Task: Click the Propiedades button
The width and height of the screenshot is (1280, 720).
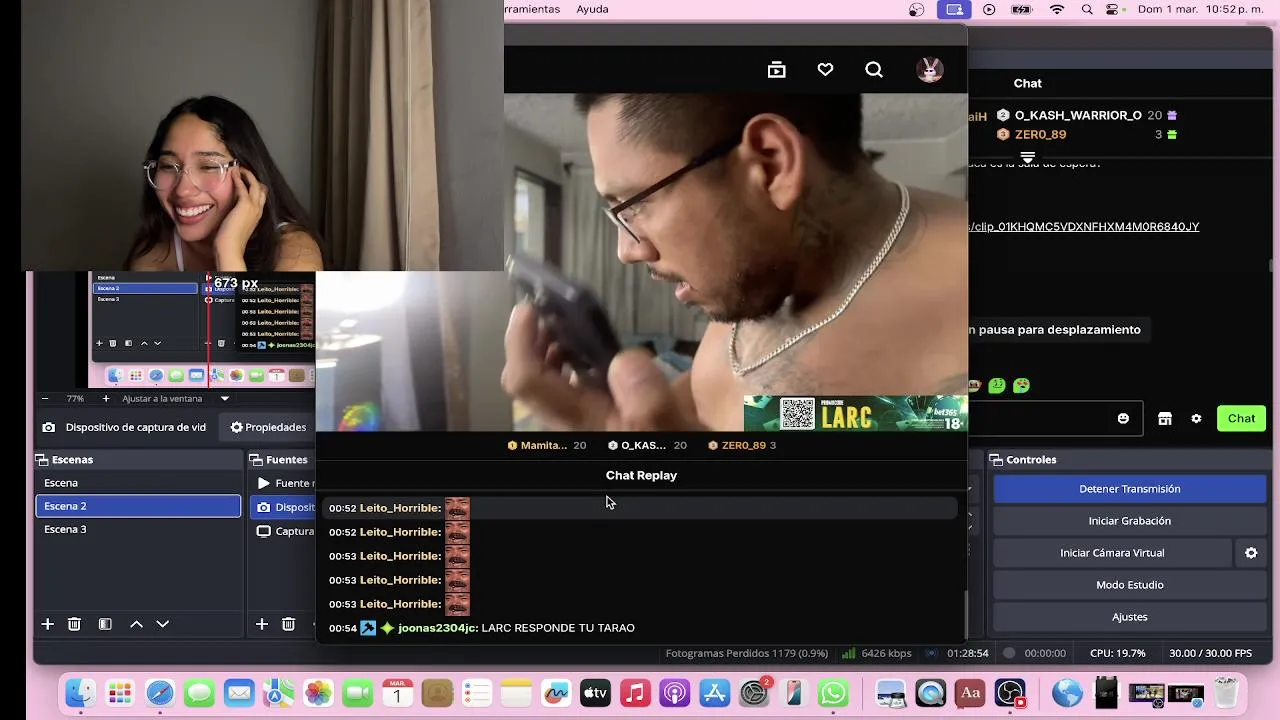Action: 268,427
